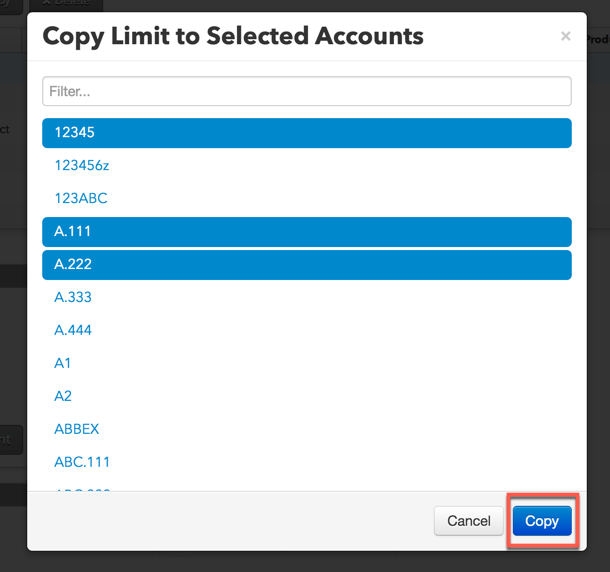Click the Filter input field

click(307, 91)
